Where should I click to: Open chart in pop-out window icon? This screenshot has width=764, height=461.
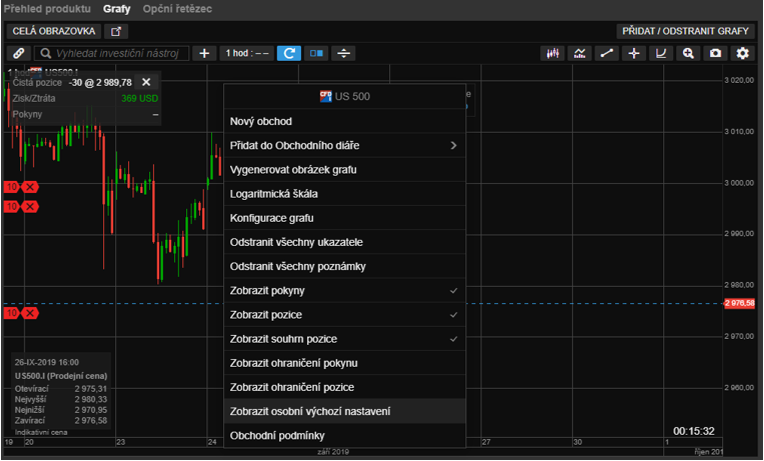click(119, 31)
